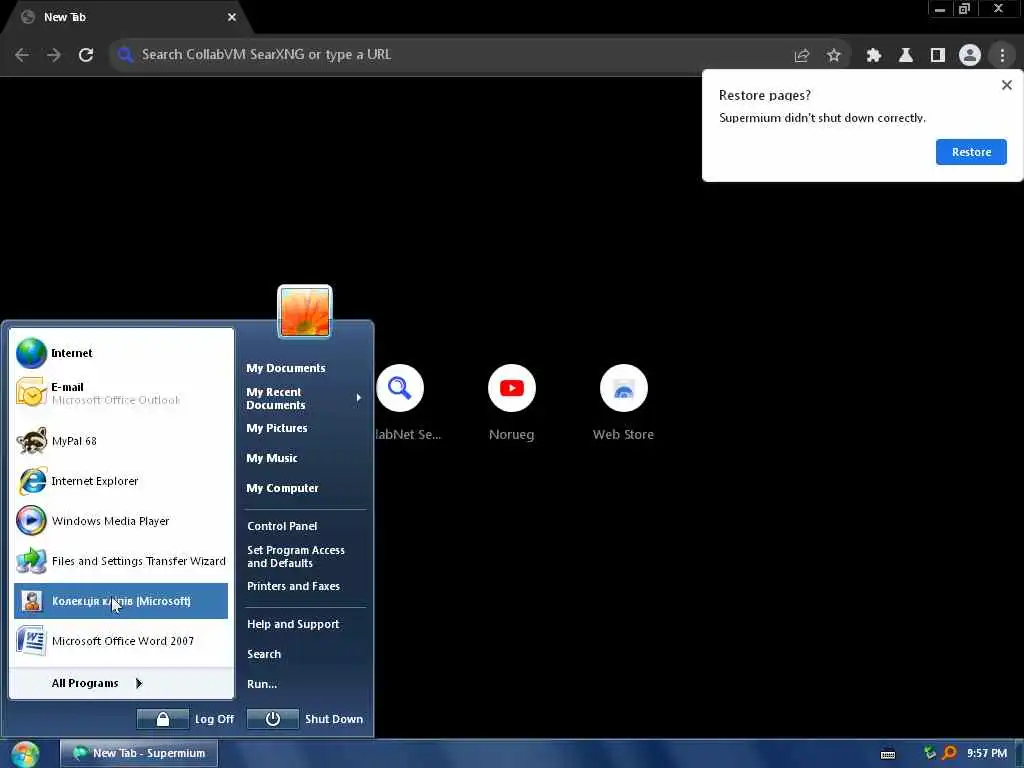This screenshot has width=1024, height=768.
Task: Open Set Program Access and Defaults
Action: click(296, 556)
